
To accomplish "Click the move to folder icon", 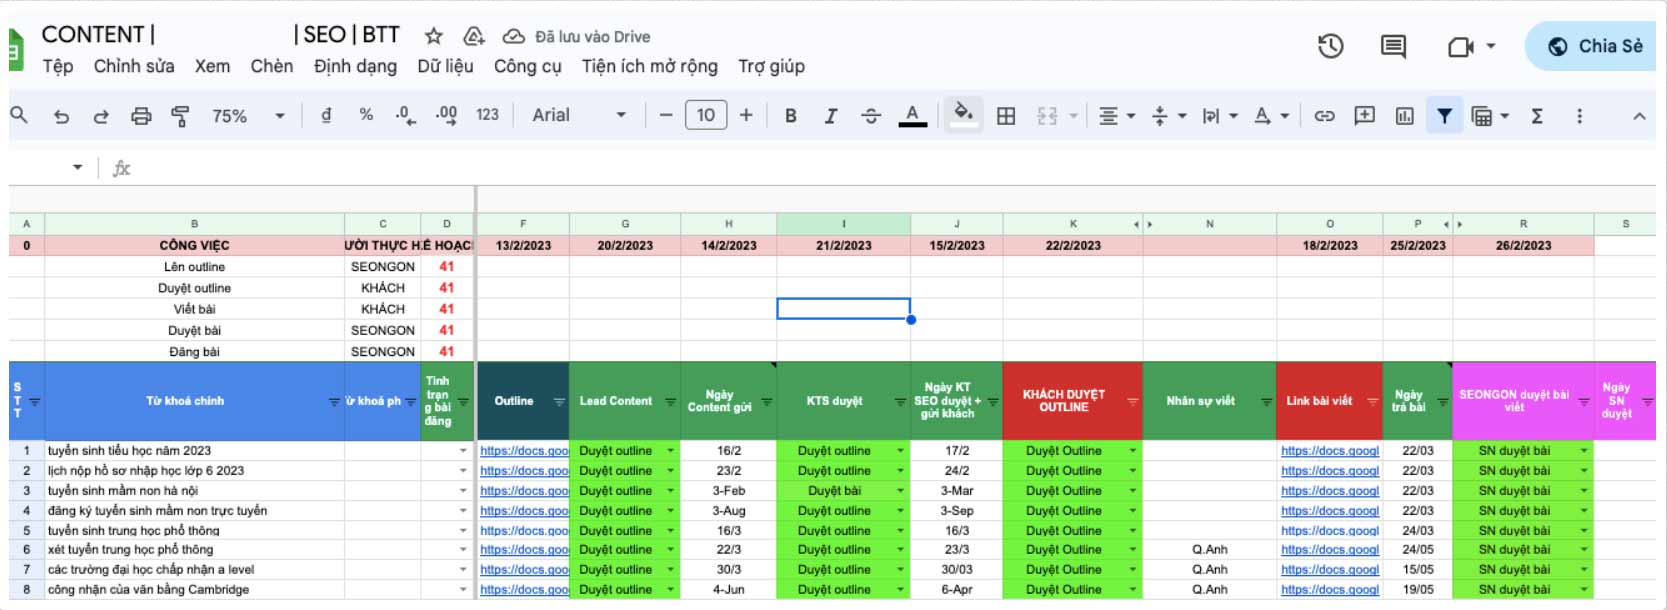I will pos(474,36).
